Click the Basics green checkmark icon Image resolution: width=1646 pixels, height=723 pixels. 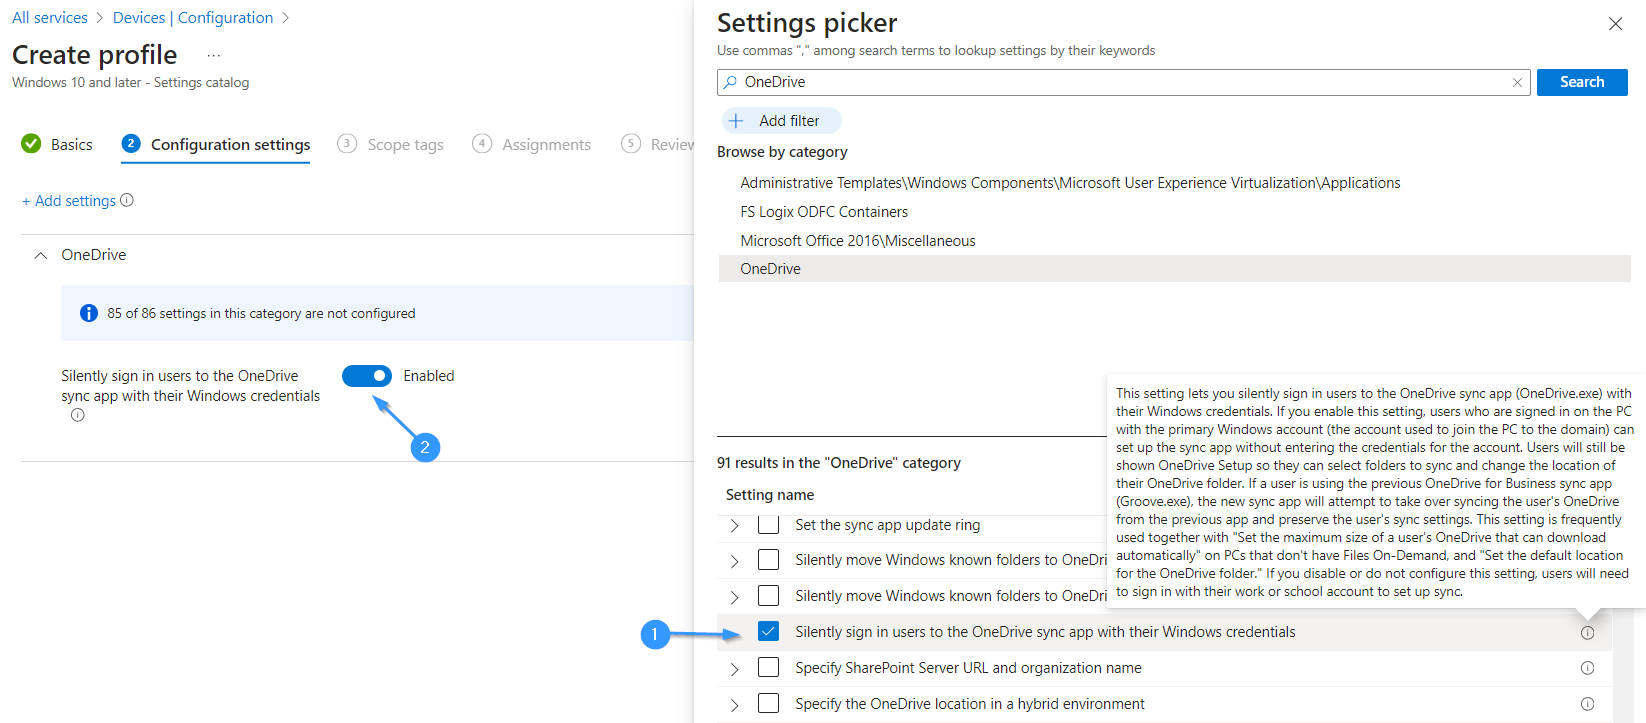pyautogui.click(x=31, y=144)
